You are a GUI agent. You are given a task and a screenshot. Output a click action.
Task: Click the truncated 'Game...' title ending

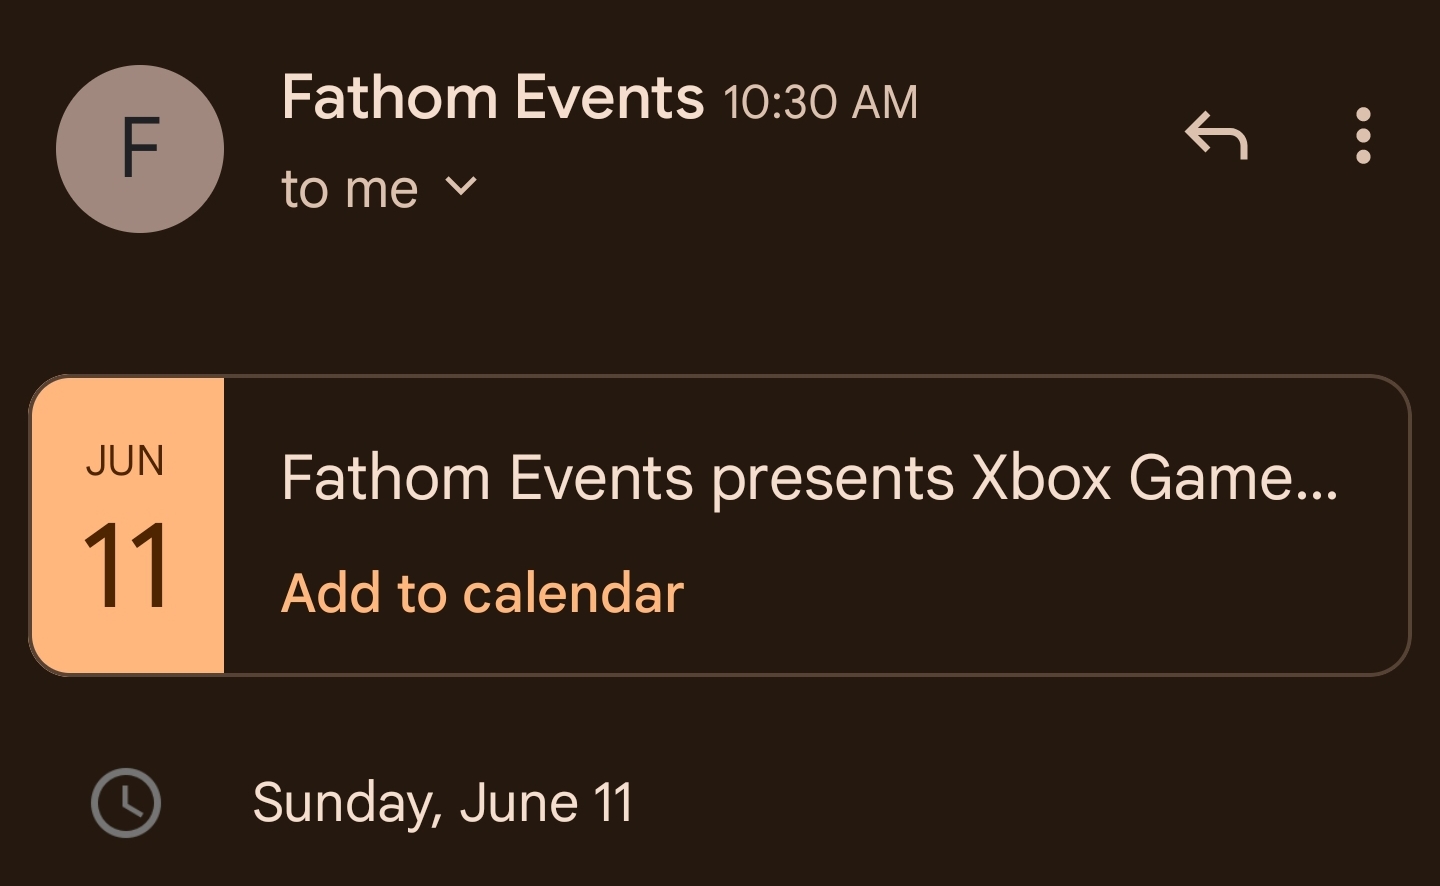coord(1232,478)
